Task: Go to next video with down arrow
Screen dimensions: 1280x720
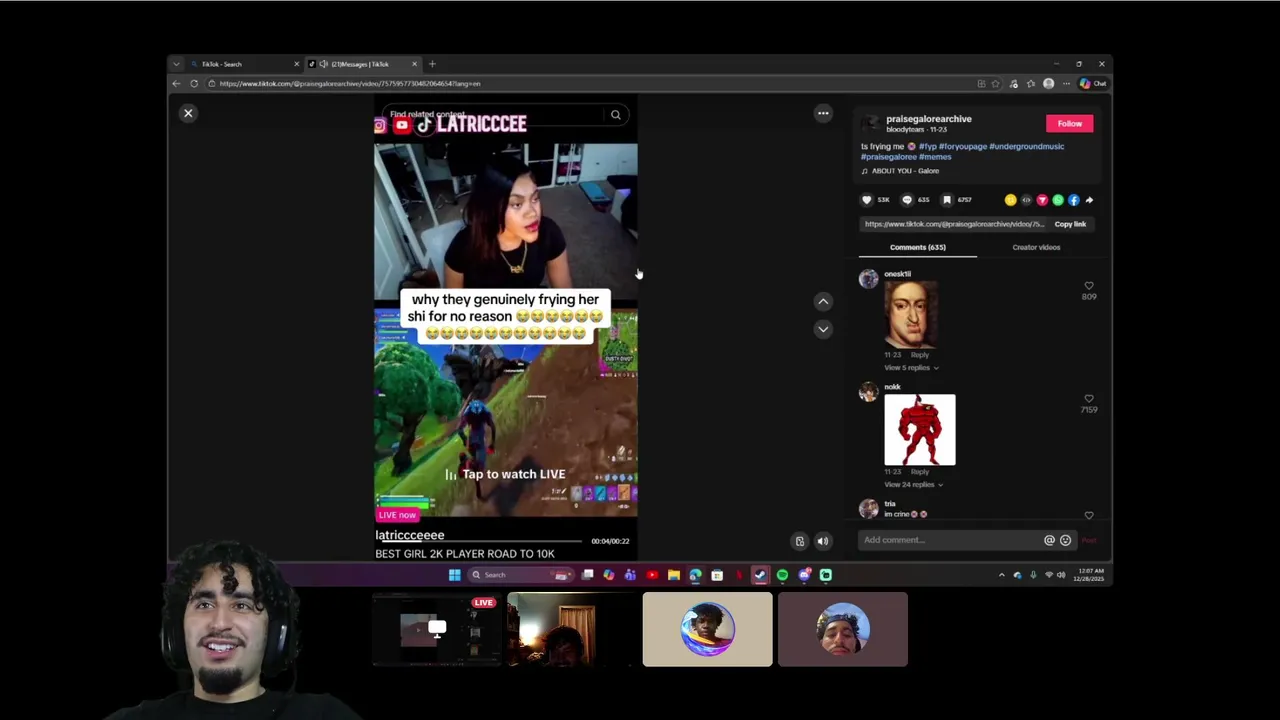Action: pos(823,328)
